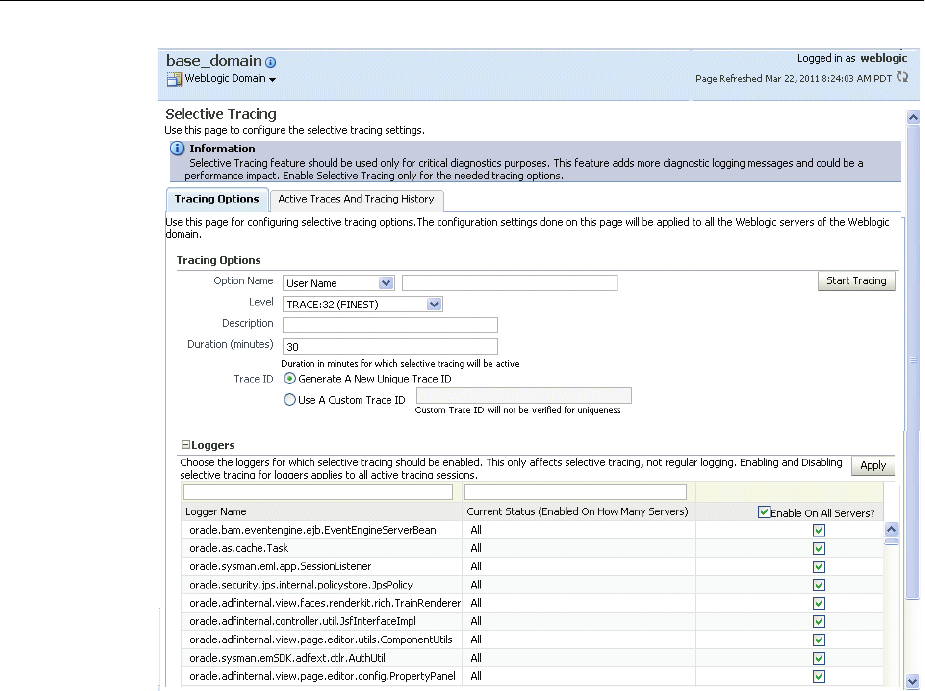
Task: Uncheck the oracle.as.cache.Task logger checkbox
Action: [x=819, y=548]
